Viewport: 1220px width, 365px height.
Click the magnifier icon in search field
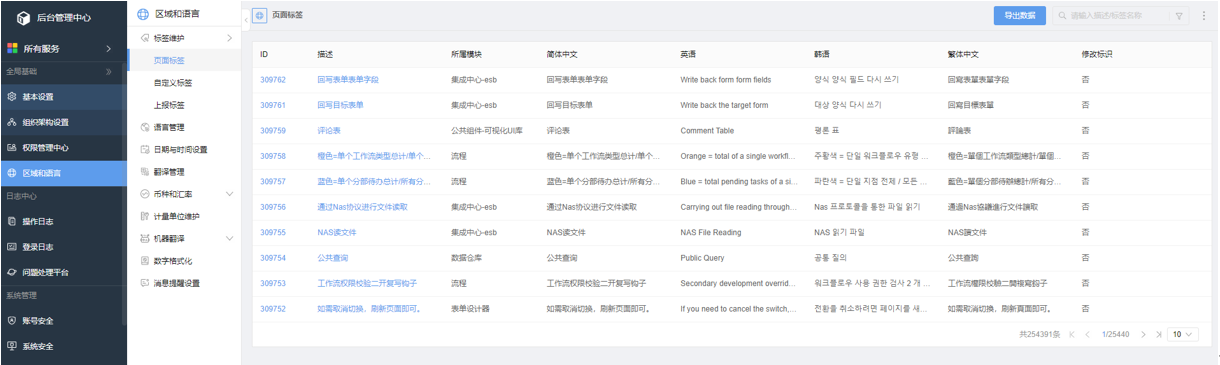[1062, 16]
